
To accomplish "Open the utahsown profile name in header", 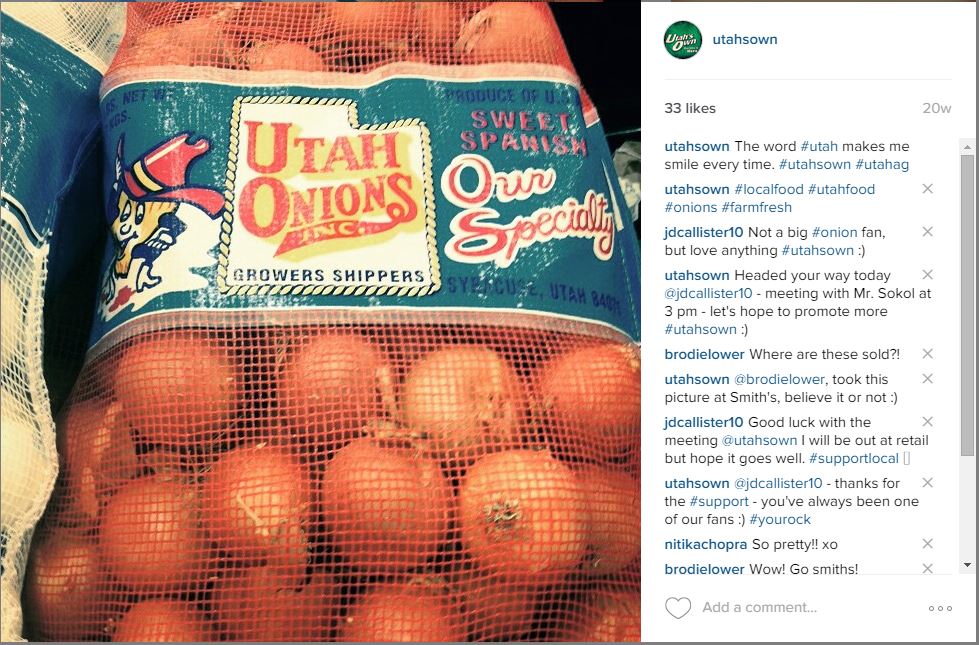I will 745,39.
